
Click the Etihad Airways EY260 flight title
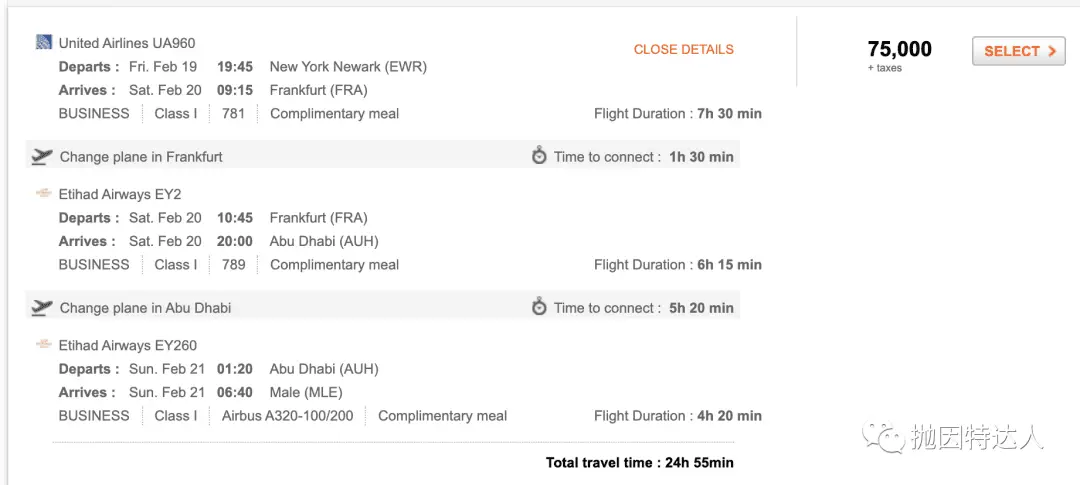coord(127,345)
